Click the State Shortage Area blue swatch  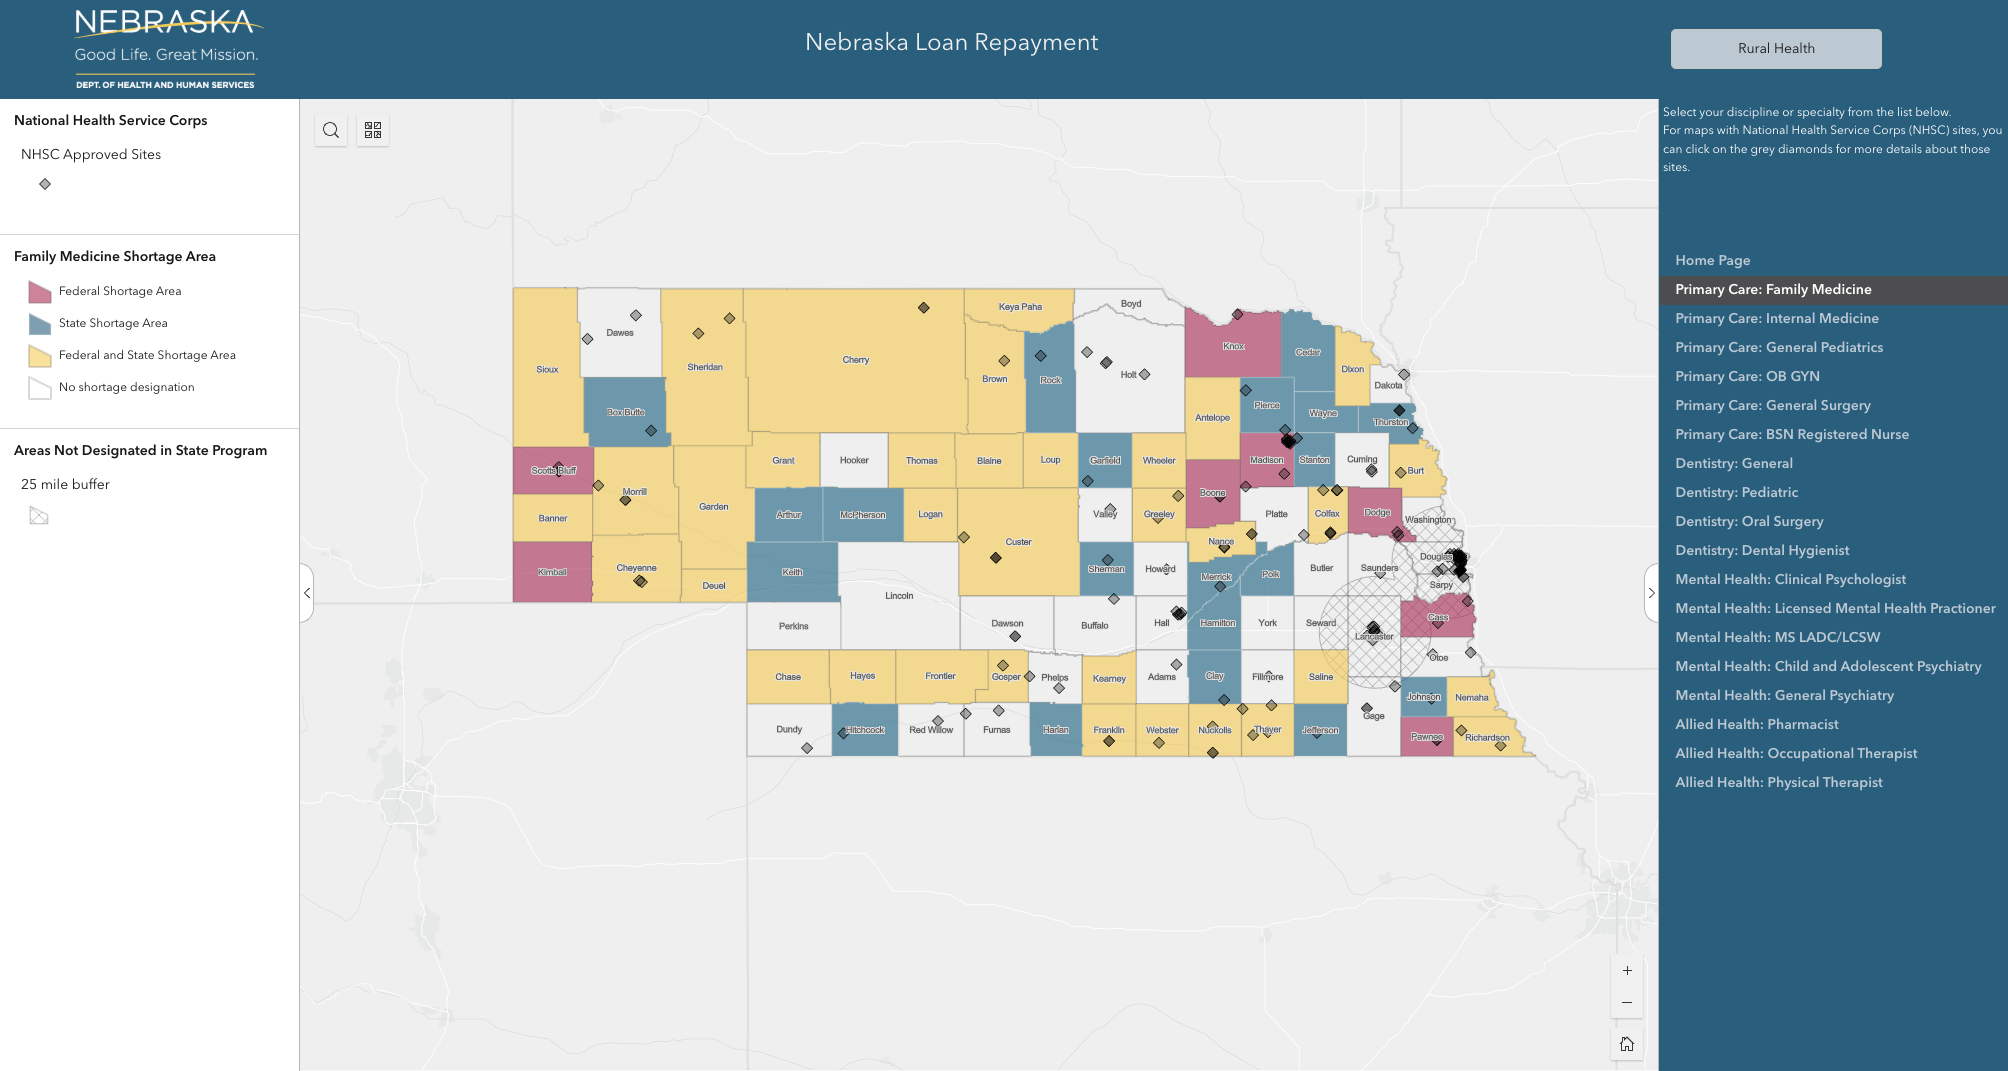coord(40,324)
